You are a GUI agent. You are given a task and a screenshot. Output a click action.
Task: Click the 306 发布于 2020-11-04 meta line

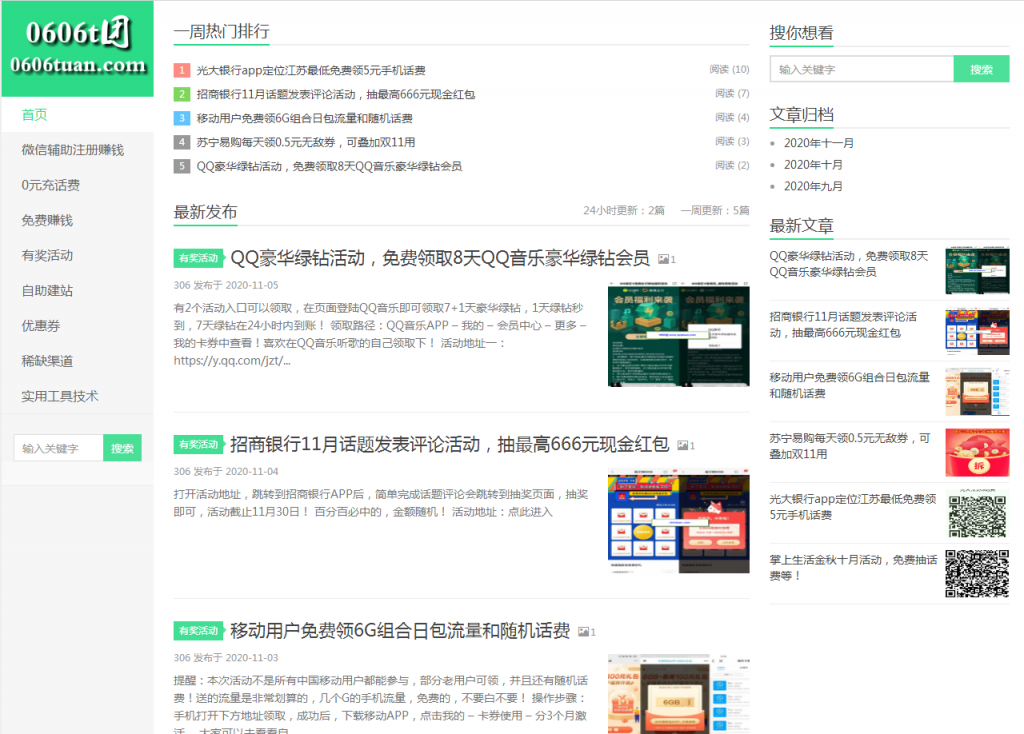[226, 471]
